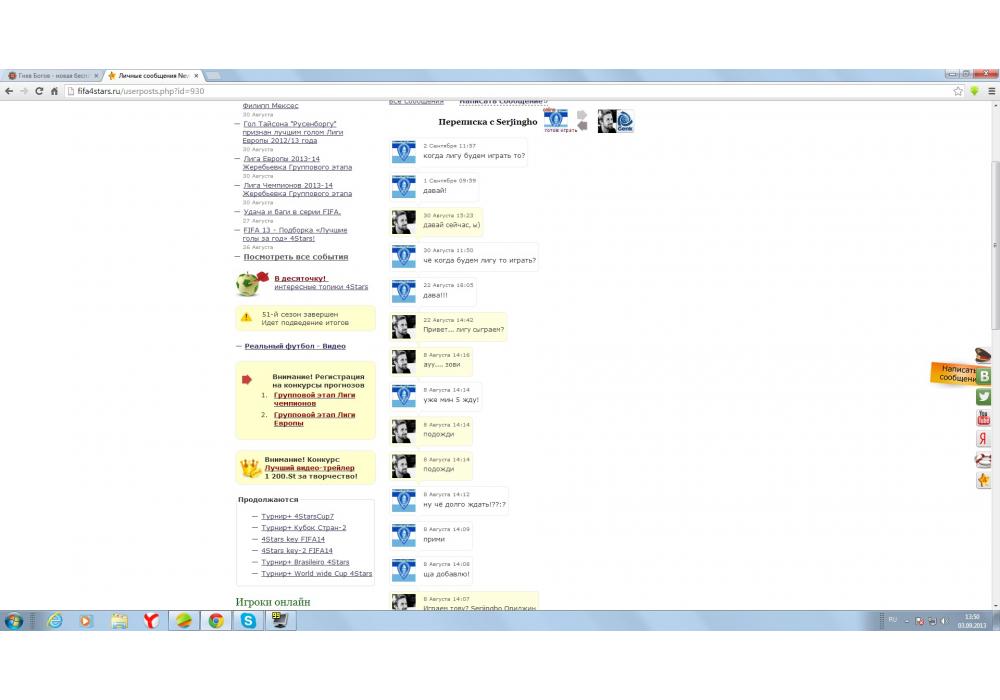This screenshot has height=700, width=1000.
Task: Click the address bar with fifa4stars.ru URL
Action: [x=500, y=91]
